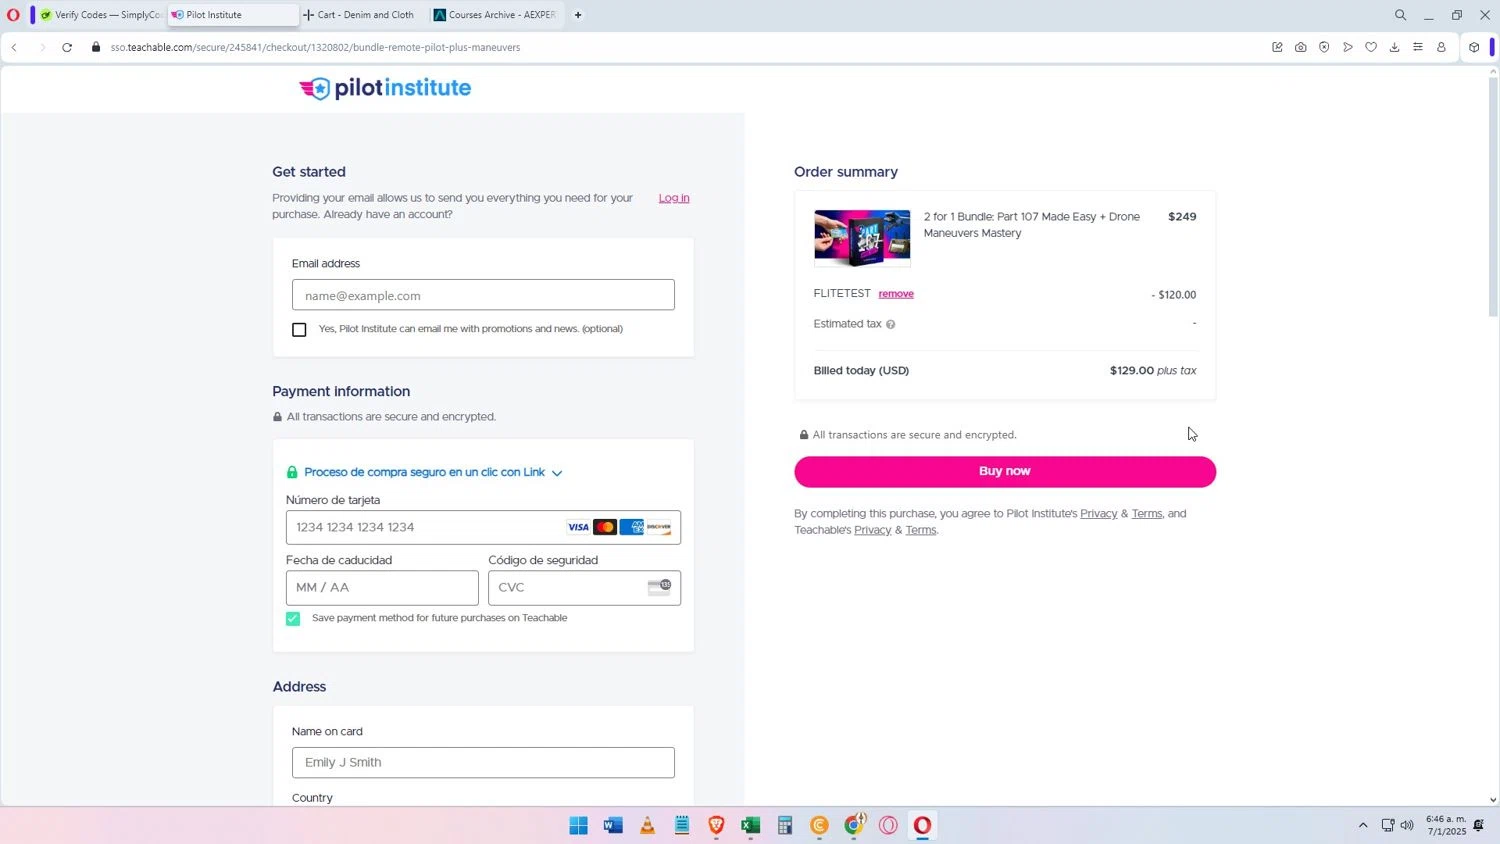Click the volume speaker tray icon
Image resolution: width=1500 pixels, height=844 pixels.
[x=1407, y=825]
